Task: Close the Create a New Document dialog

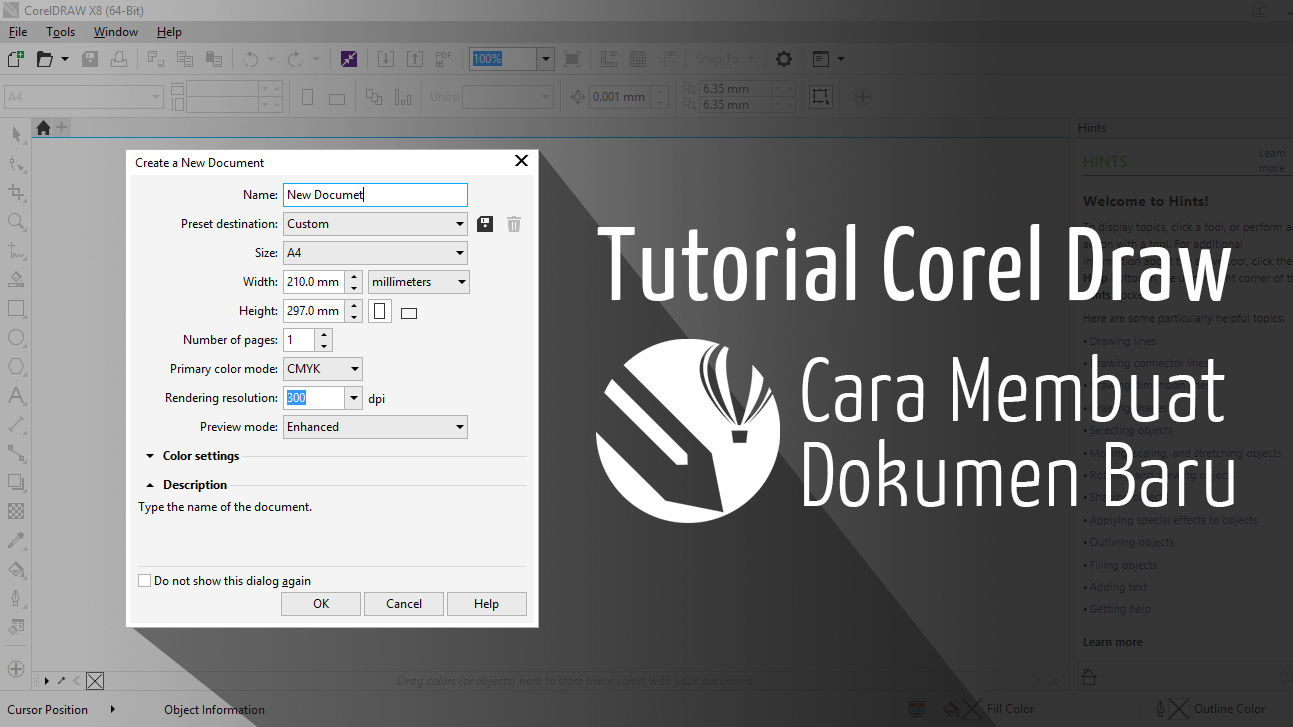Action: point(521,161)
